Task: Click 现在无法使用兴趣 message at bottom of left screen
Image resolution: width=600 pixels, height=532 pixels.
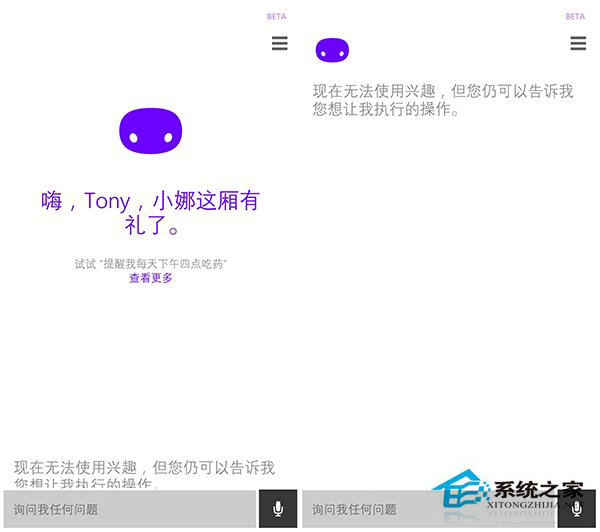Action: (145, 475)
